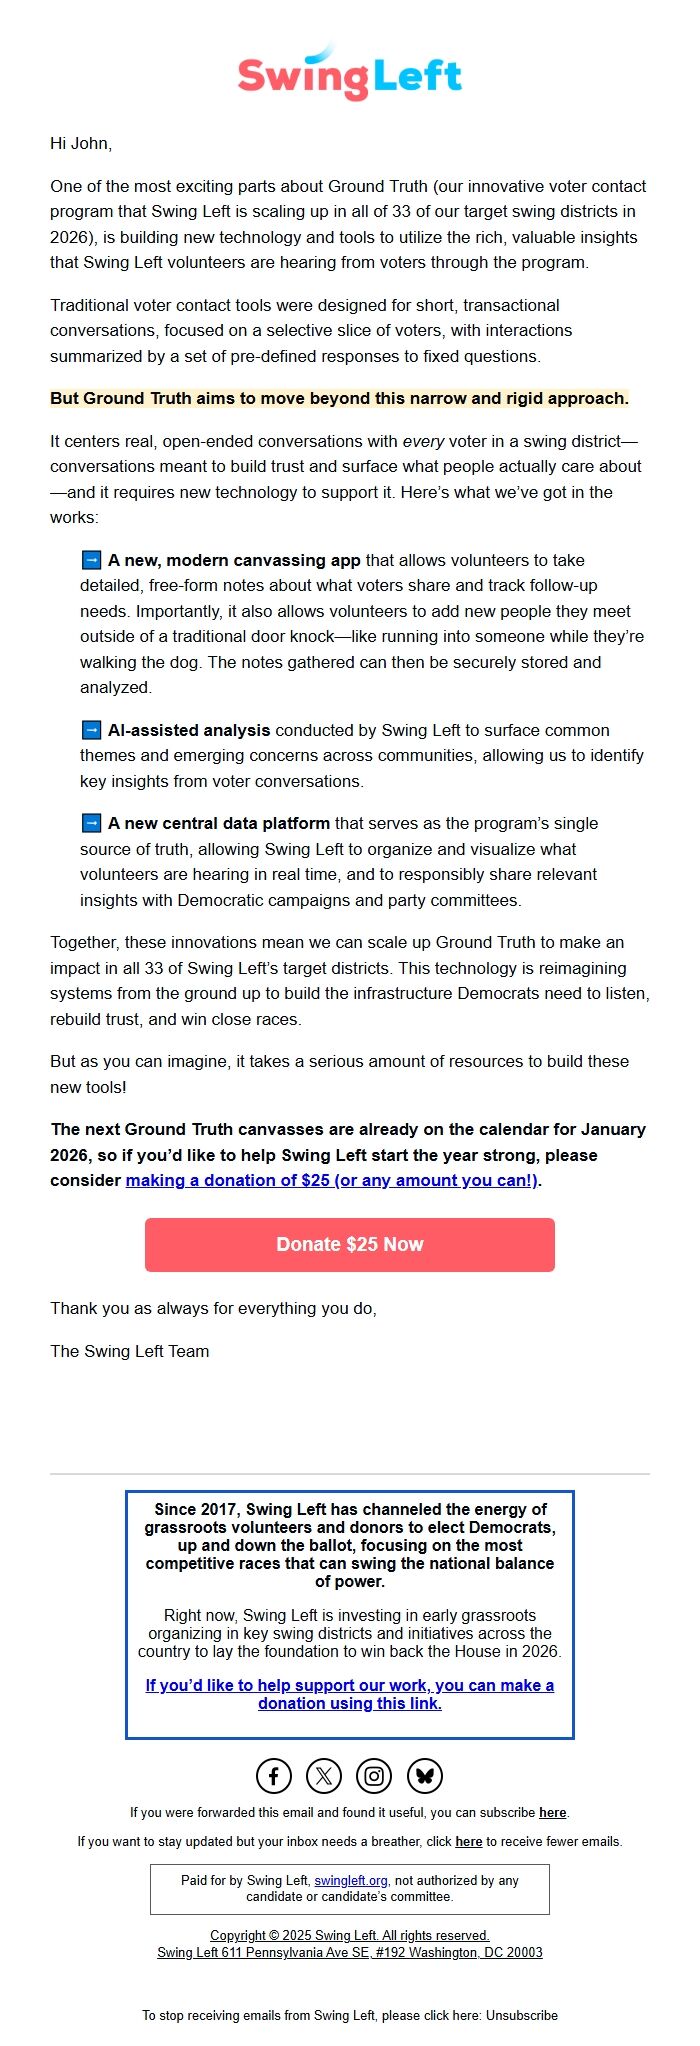Click the Swing Left logo at the top

pos(350,72)
